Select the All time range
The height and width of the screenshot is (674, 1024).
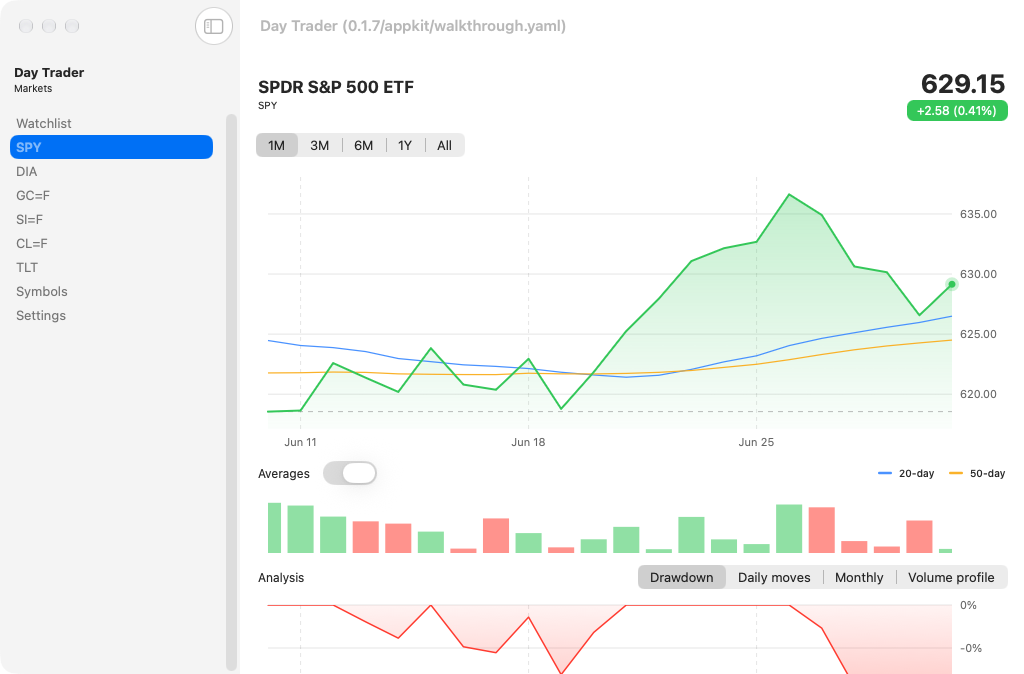click(x=445, y=146)
